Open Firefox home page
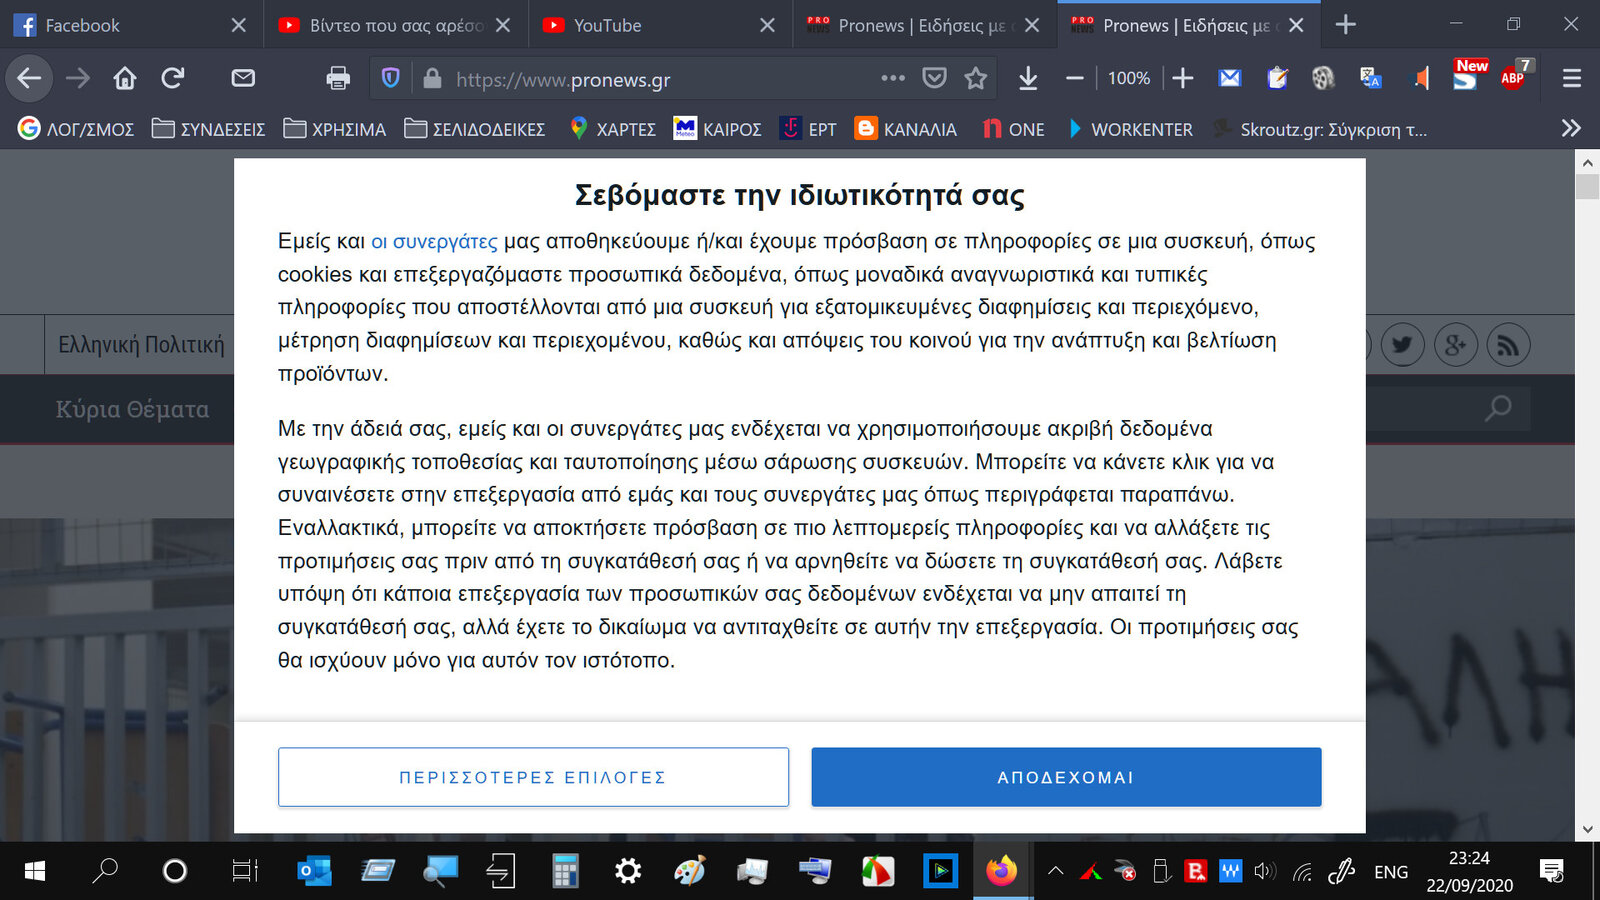Image resolution: width=1600 pixels, height=900 pixels. [x=125, y=78]
